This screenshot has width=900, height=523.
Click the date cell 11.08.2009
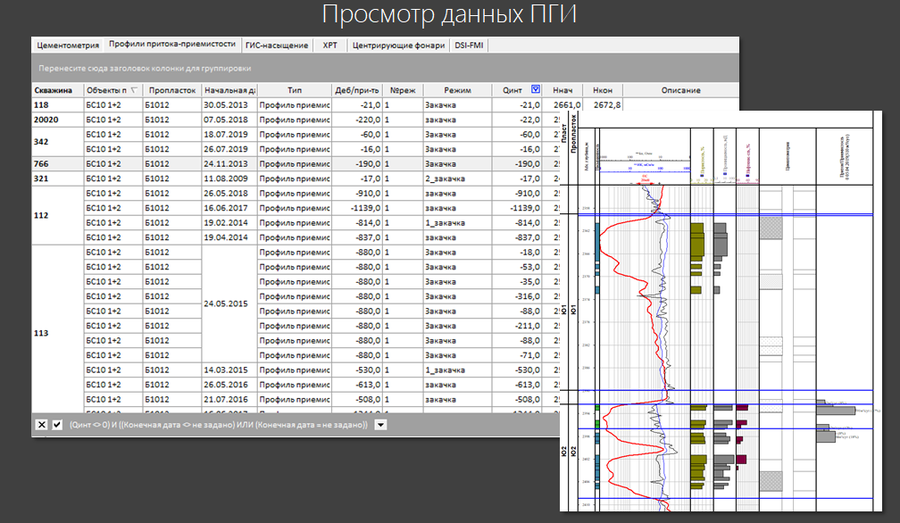coord(230,179)
